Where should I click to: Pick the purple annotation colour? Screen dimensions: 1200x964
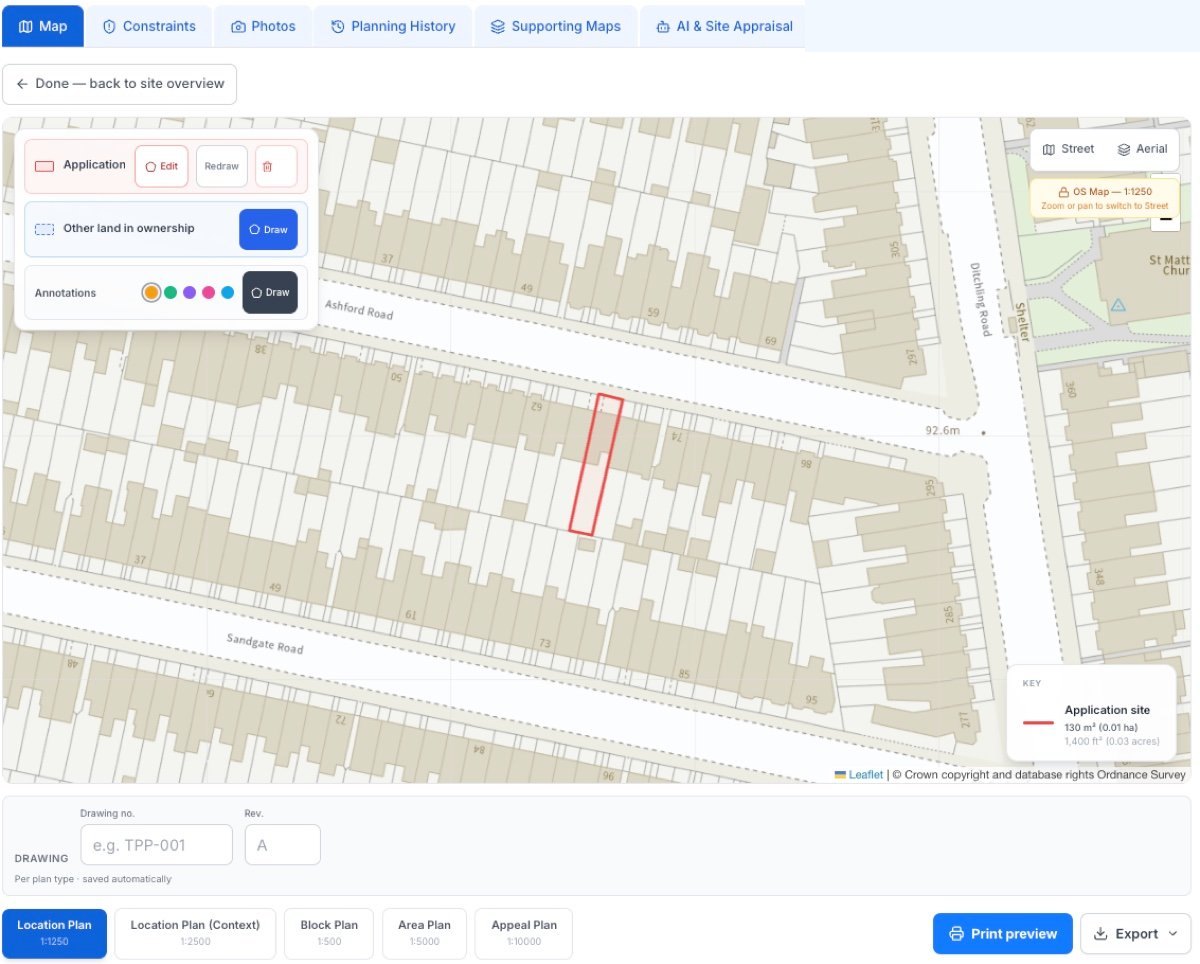click(189, 293)
